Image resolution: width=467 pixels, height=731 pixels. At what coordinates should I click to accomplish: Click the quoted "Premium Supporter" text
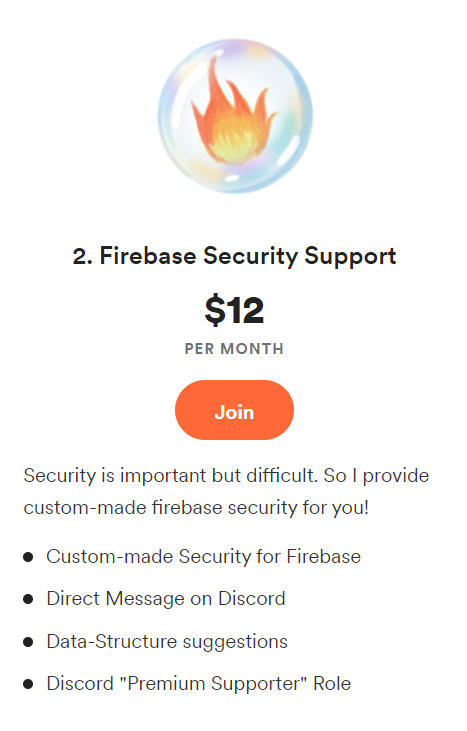click(x=213, y=684)
